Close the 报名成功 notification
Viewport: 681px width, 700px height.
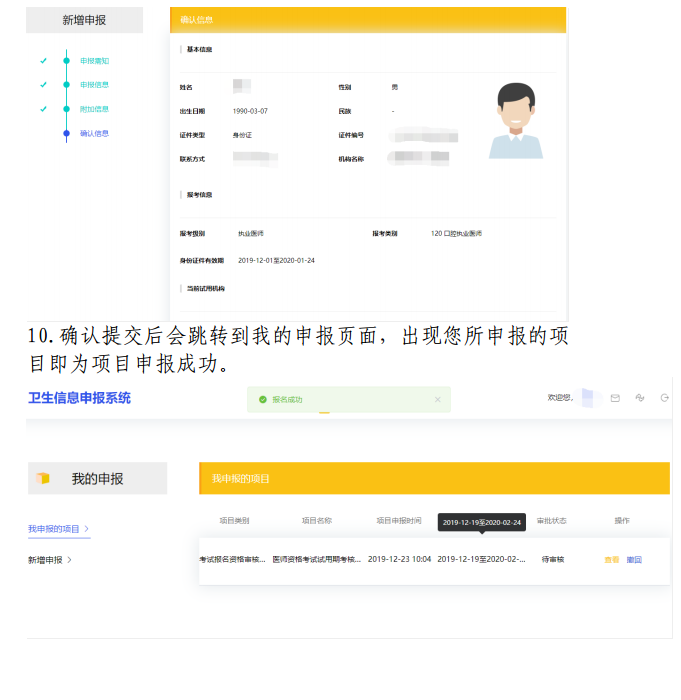437,400
